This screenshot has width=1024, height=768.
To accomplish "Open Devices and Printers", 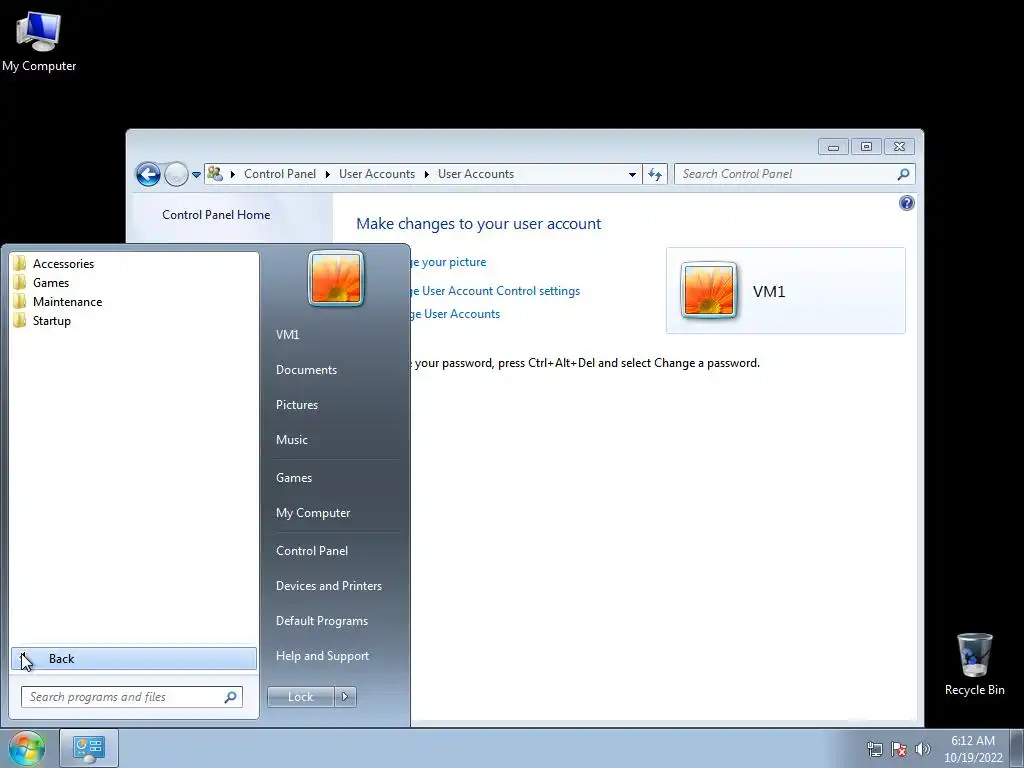I will pyautogui.click(x=328, y=586).
